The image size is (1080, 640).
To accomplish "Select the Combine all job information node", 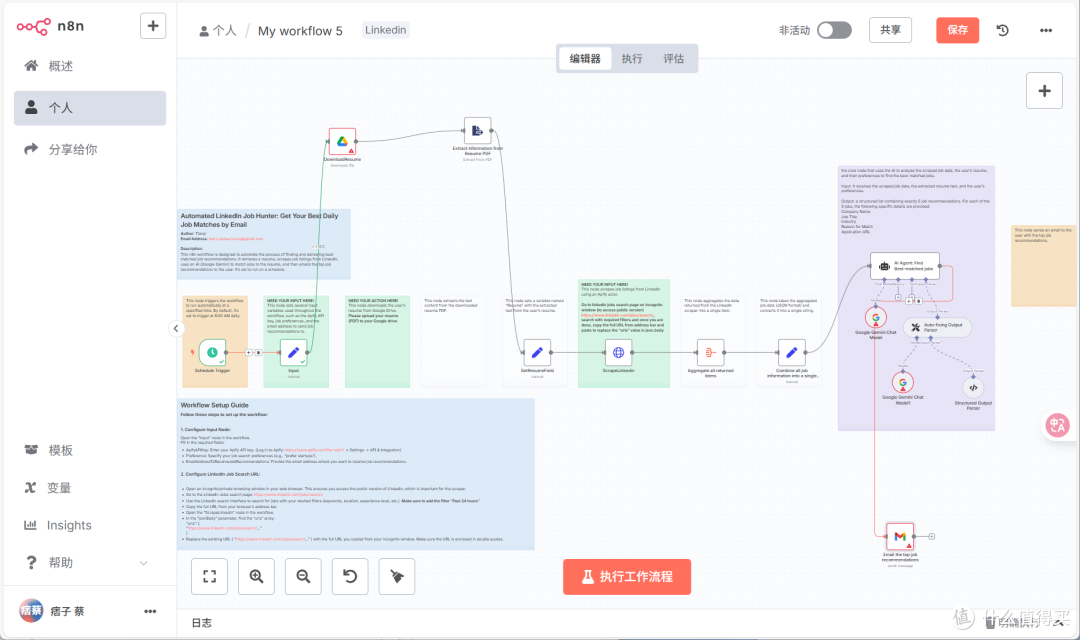I will point(791,353).
